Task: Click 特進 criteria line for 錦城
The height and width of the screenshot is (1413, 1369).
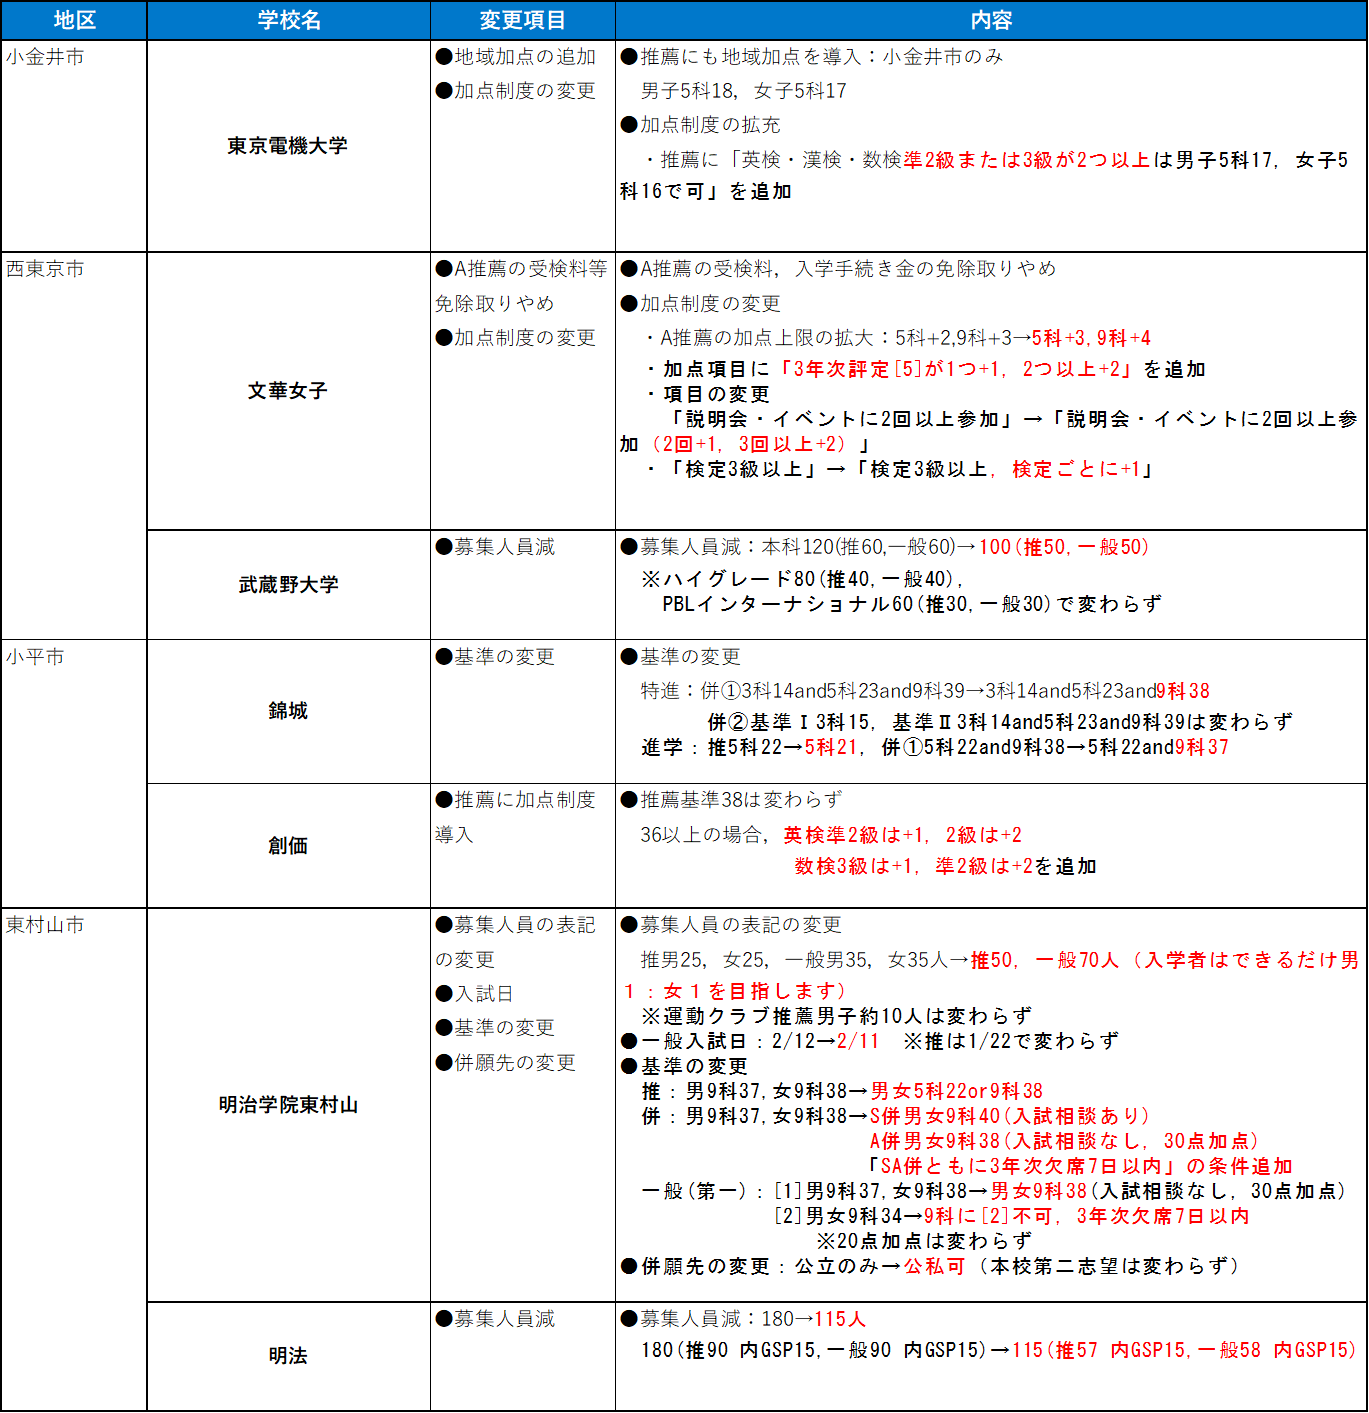Action: point(925,691)
